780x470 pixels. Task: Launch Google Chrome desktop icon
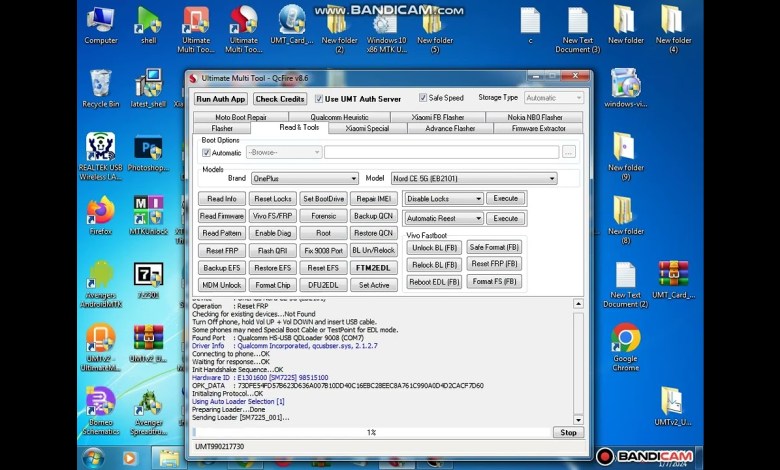625,348
